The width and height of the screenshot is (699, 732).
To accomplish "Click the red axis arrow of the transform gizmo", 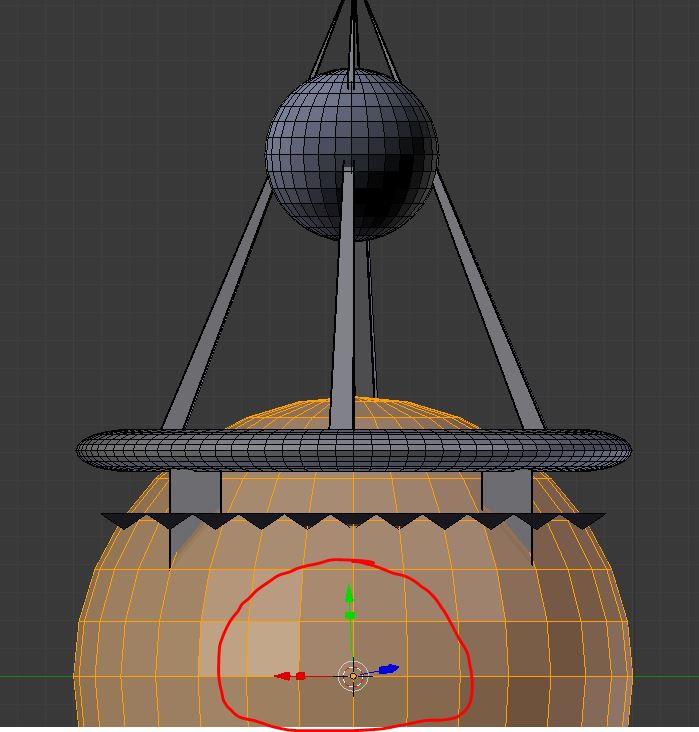I will [282, 676].
